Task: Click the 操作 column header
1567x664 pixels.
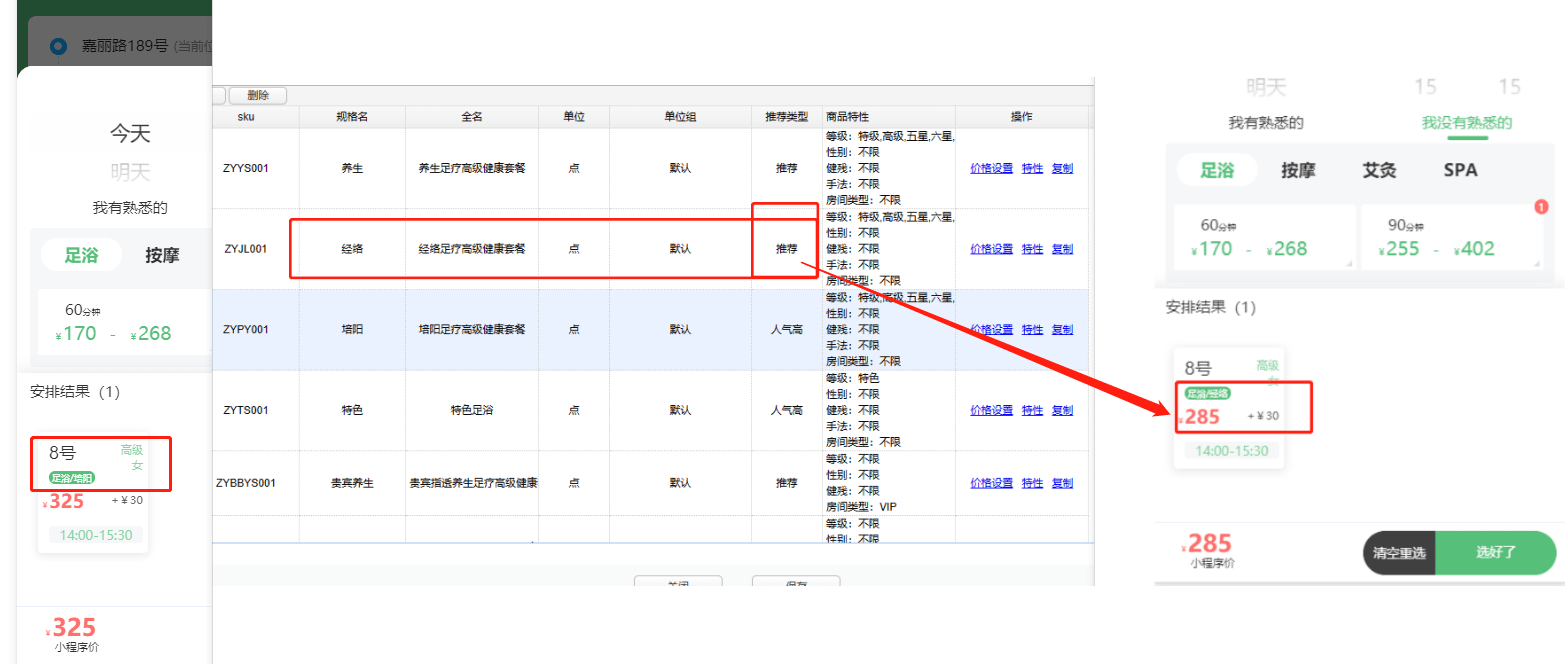Action: pos(1021,117)
